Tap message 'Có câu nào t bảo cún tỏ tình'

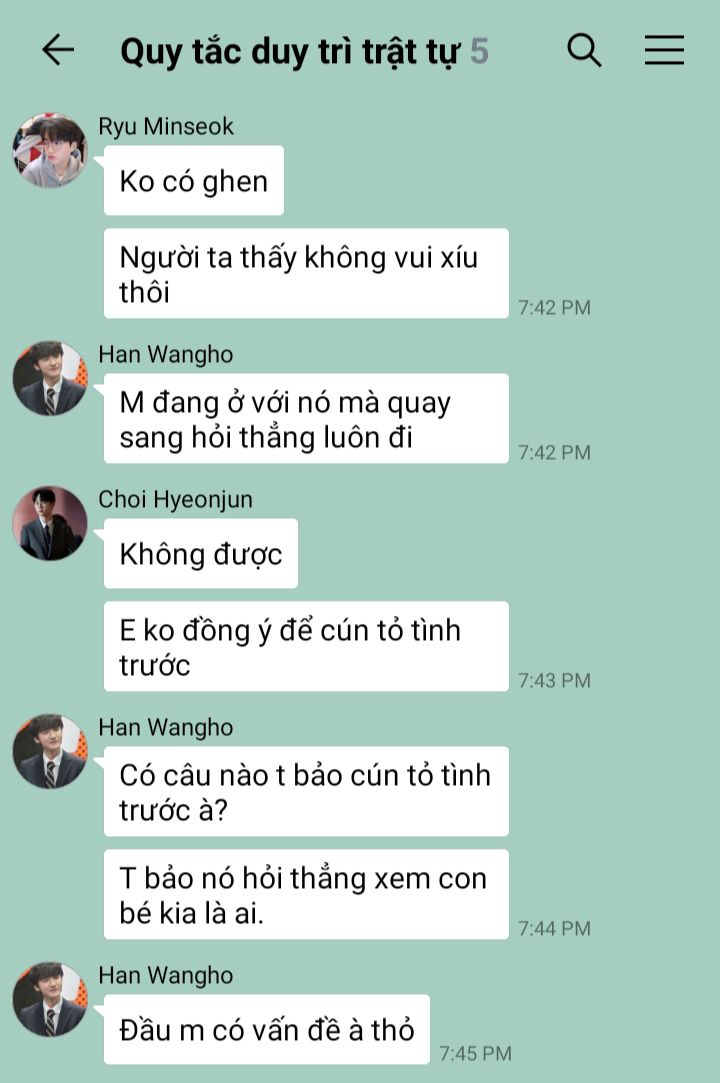tap(306, 792)
